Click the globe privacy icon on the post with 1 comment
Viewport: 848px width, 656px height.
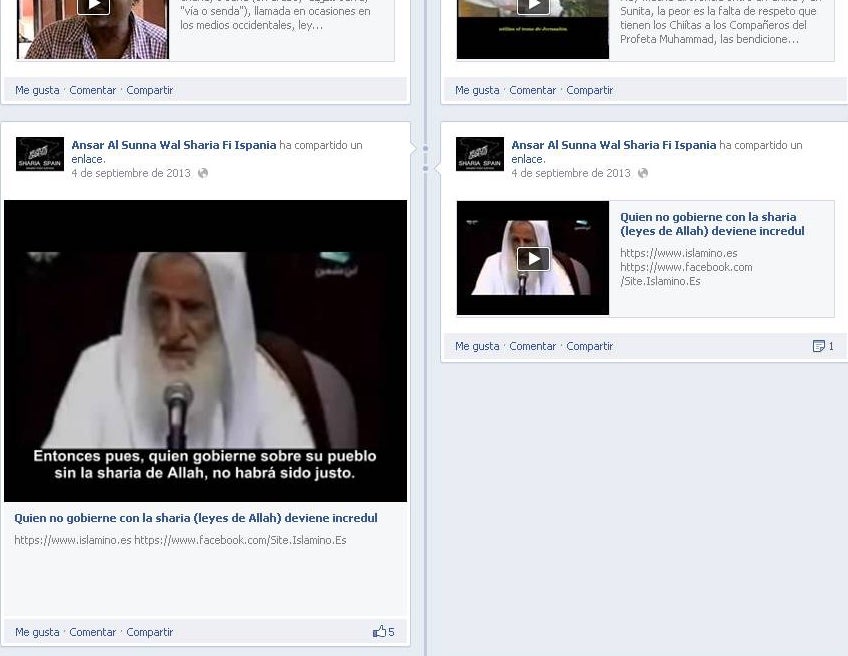pyautogui.click(x=643, y=174)
